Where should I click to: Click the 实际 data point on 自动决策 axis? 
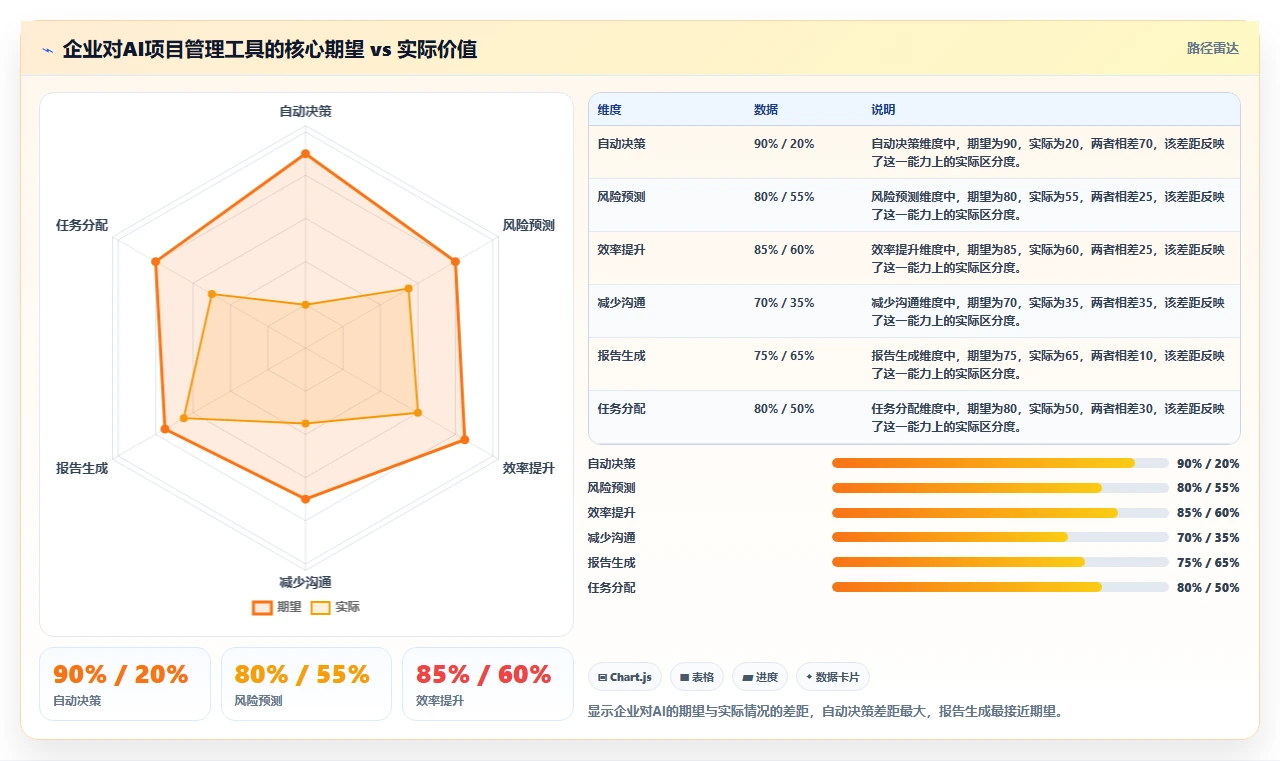click(x=306, y=305)
